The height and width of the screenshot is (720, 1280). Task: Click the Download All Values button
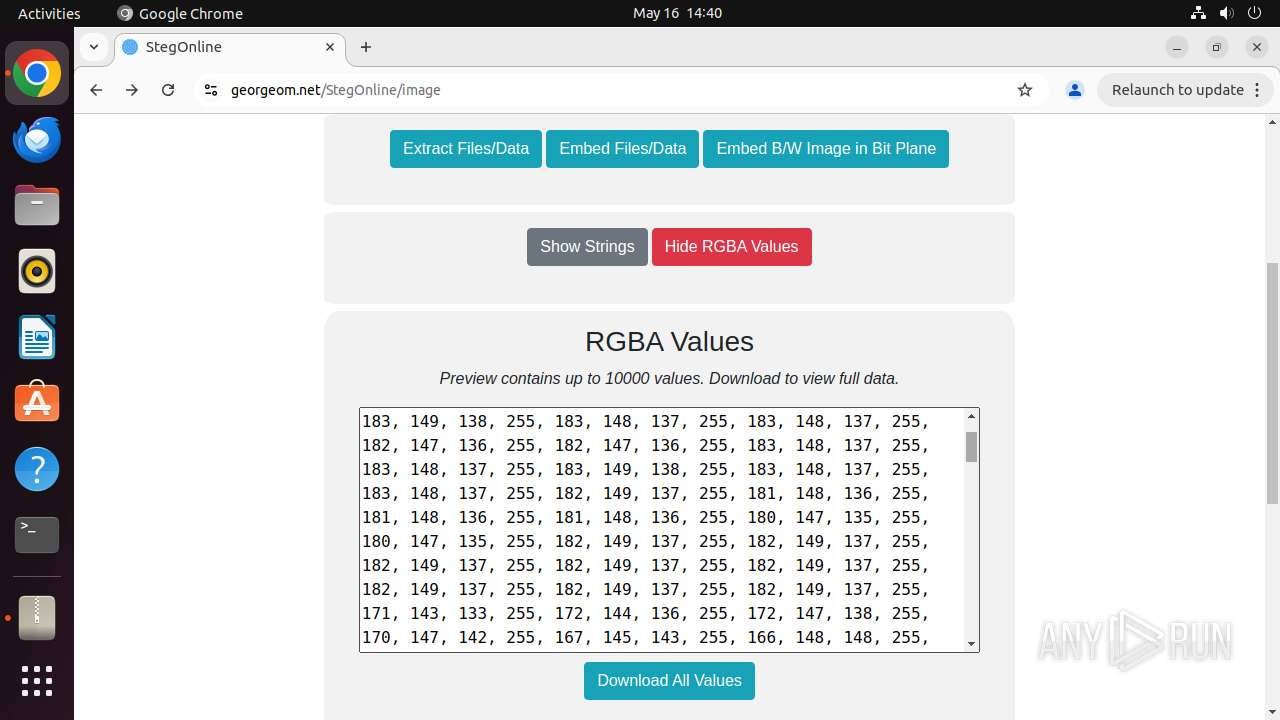click(x=669, y=680)
